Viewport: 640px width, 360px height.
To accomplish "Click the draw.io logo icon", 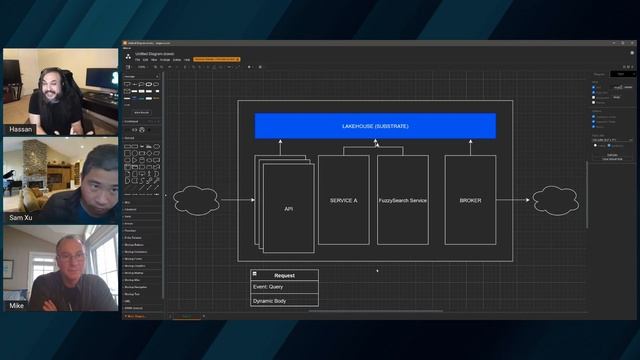I will (x=128, y=57).
